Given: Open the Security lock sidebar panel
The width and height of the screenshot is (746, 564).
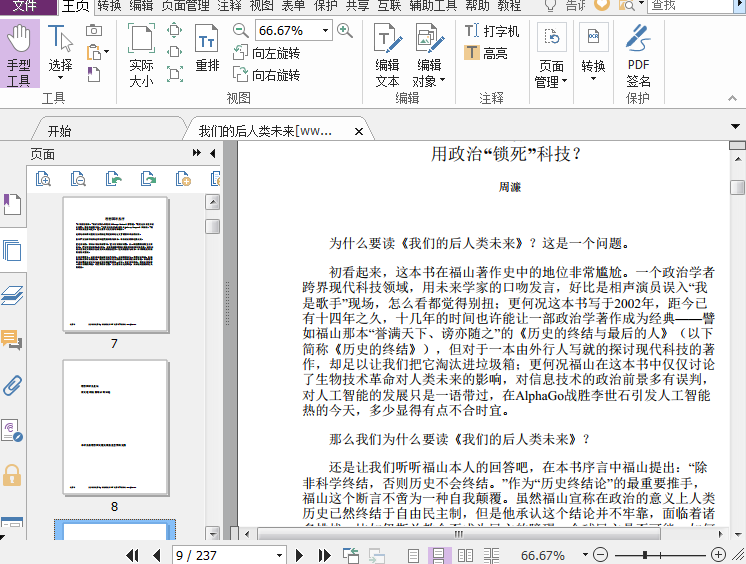Looking at the screenshot, I should point(12,475).
